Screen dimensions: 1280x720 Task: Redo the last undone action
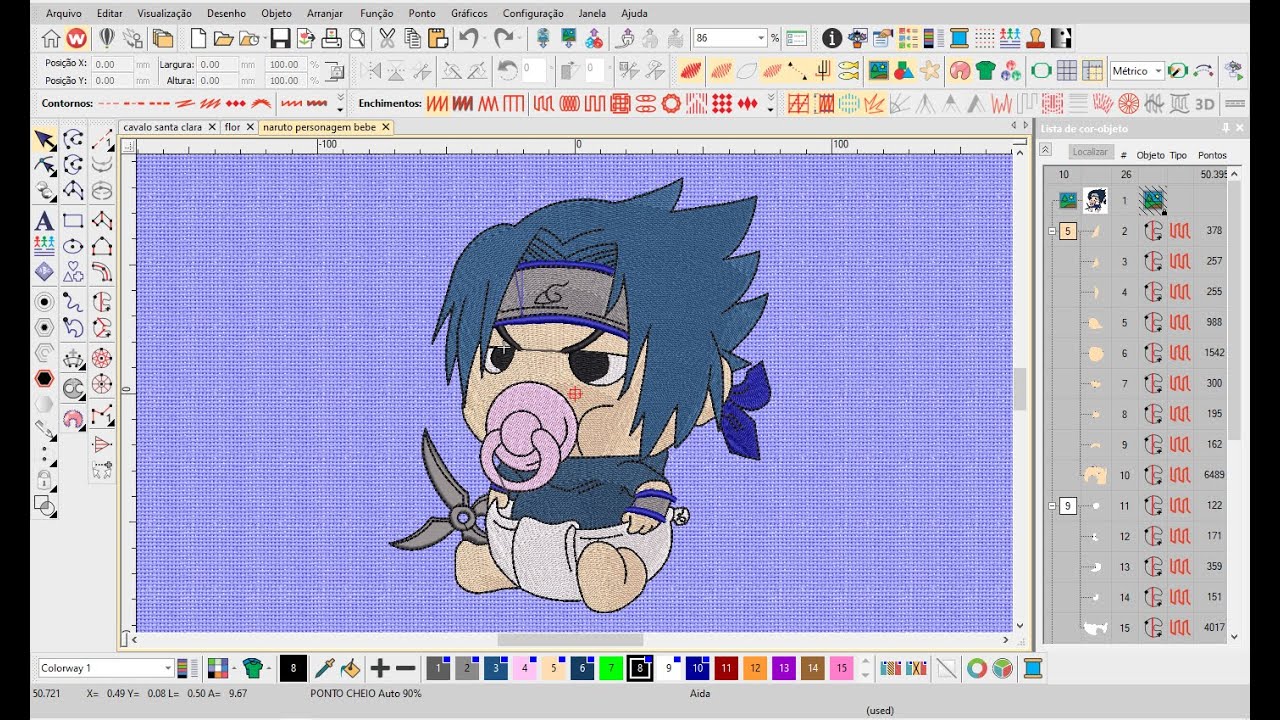point(504,39)
